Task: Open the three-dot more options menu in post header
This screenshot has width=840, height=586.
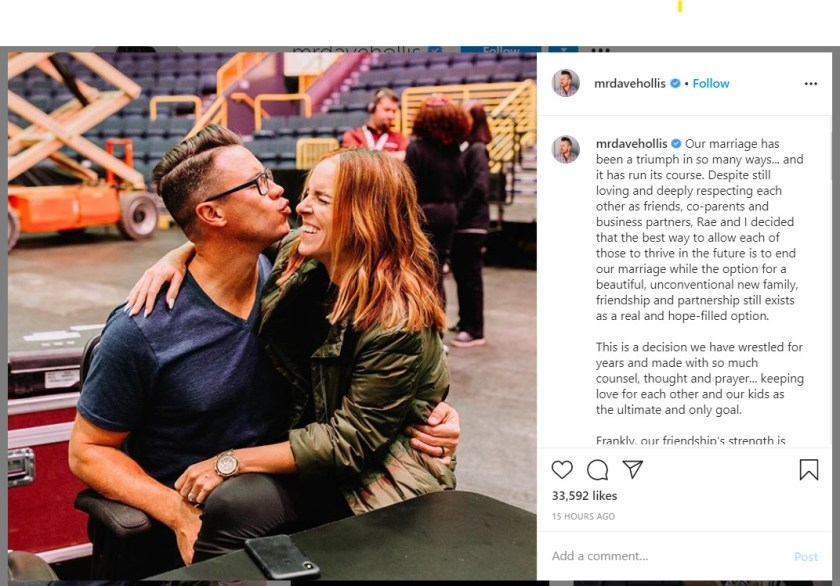Action: click(x=811, y=84)
